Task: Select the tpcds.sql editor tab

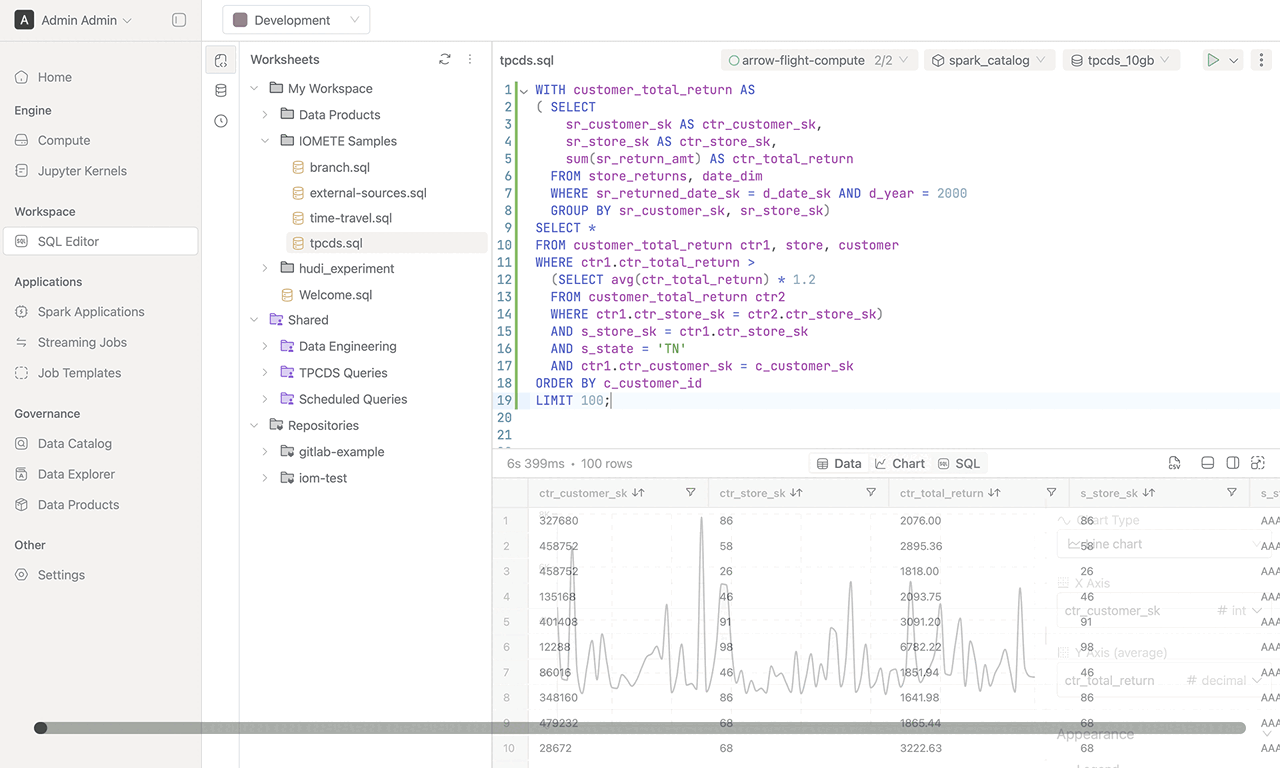Action: [x=527, y=60]
